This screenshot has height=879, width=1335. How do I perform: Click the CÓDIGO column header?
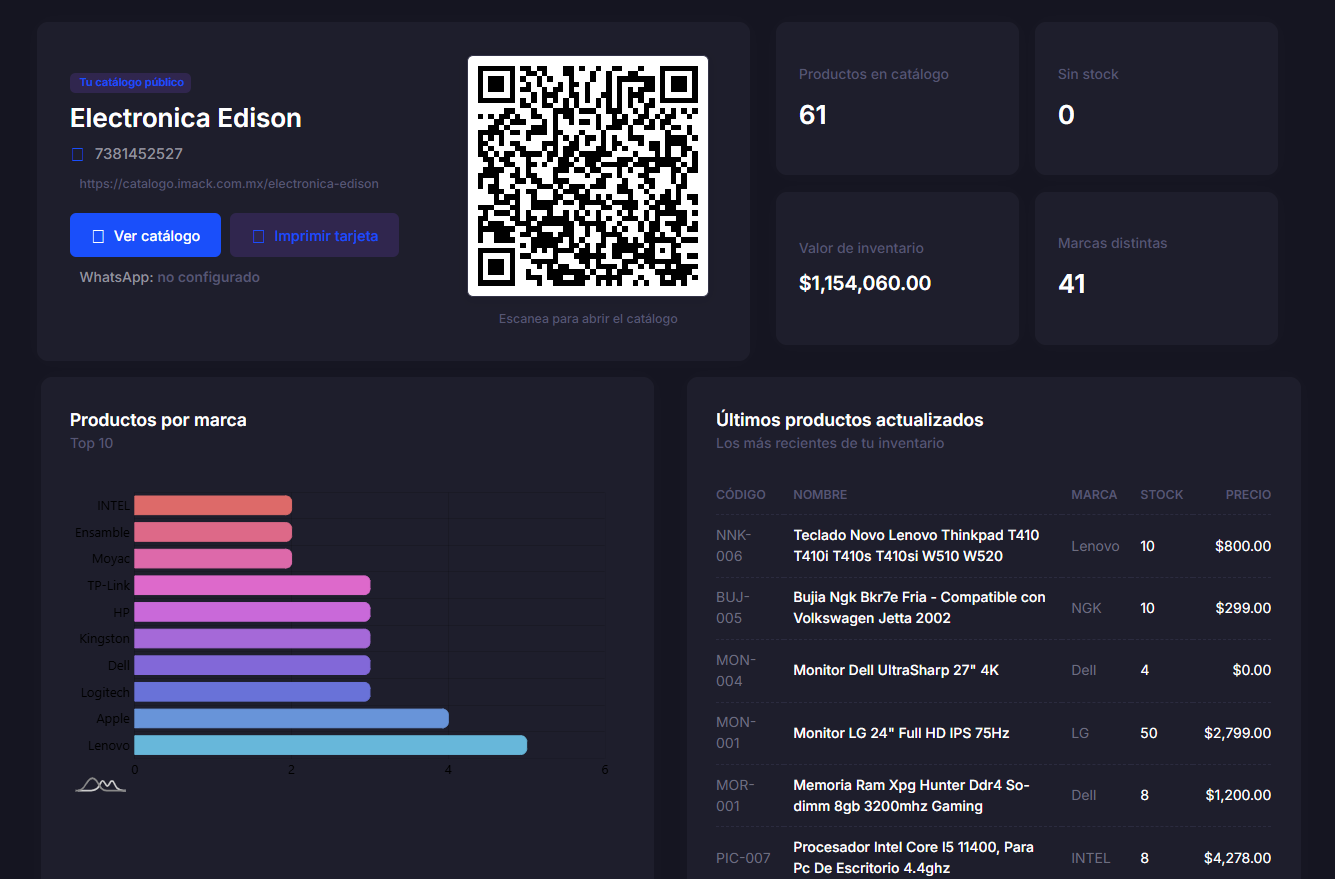(x=741, y=495)
